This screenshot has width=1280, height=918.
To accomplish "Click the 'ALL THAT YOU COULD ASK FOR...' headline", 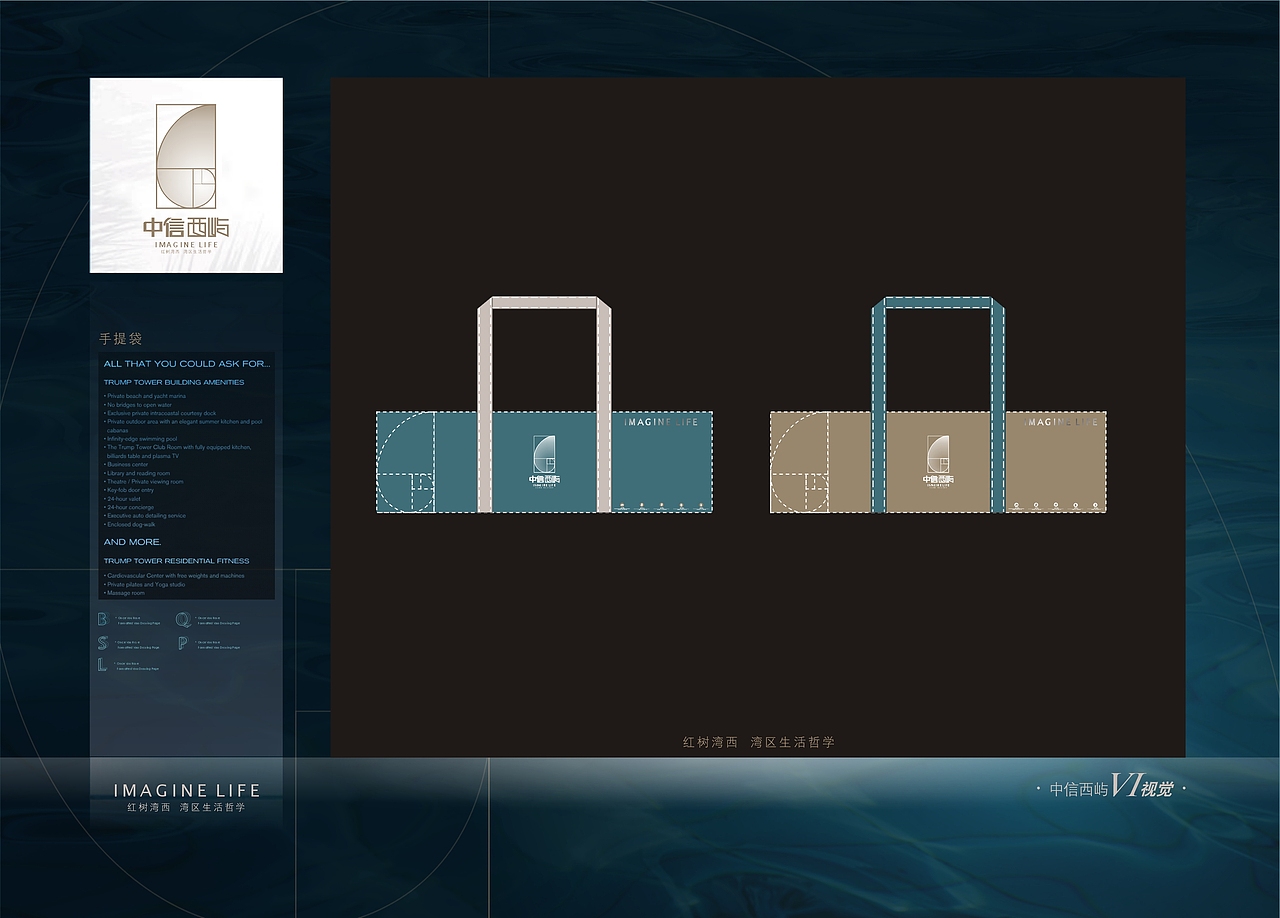I will coord(187,364).
